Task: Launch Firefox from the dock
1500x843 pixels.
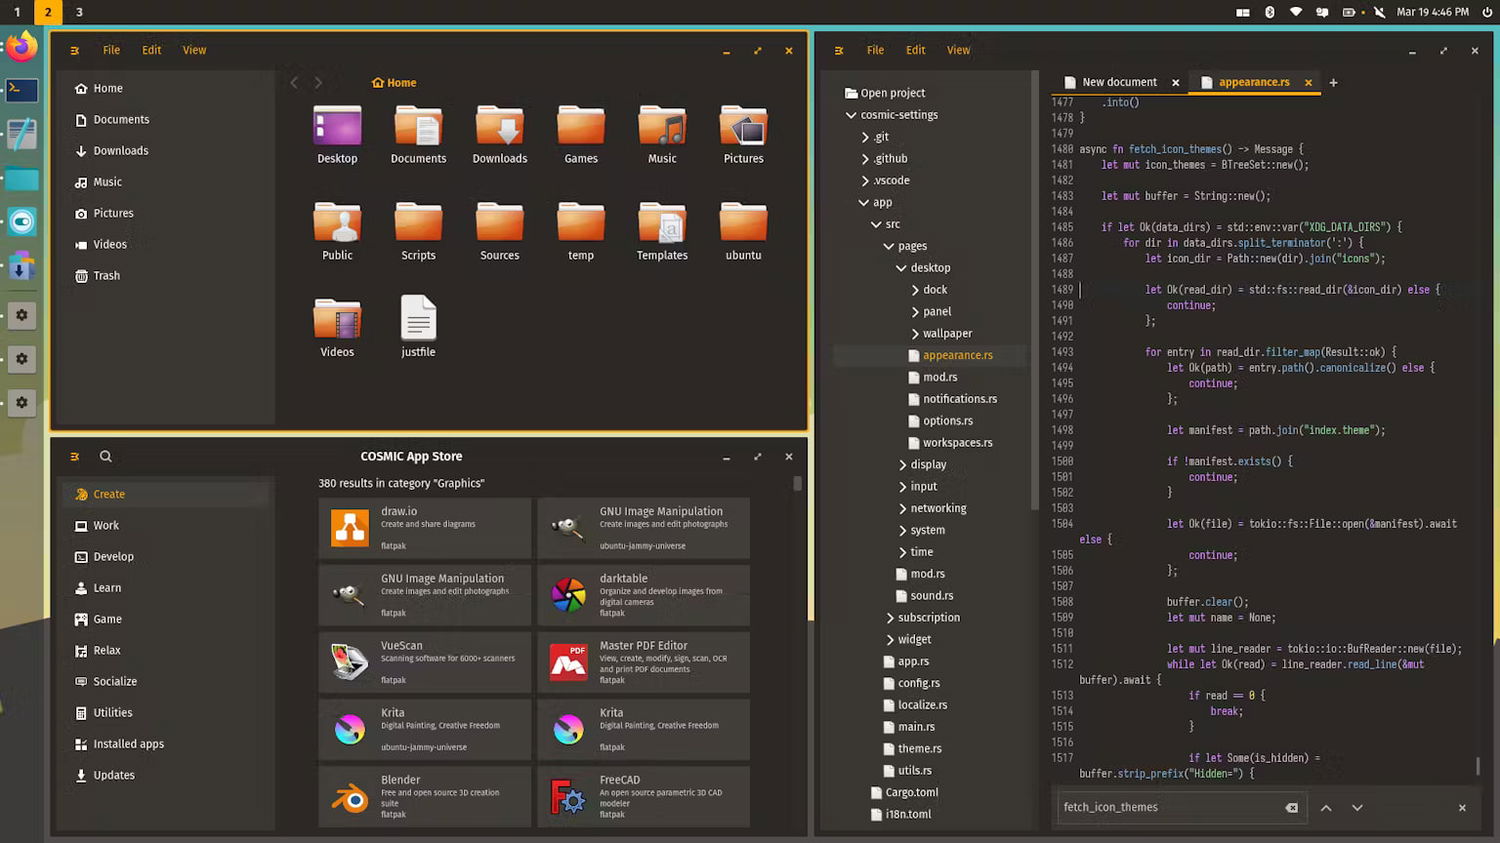Action: point(21,47)
